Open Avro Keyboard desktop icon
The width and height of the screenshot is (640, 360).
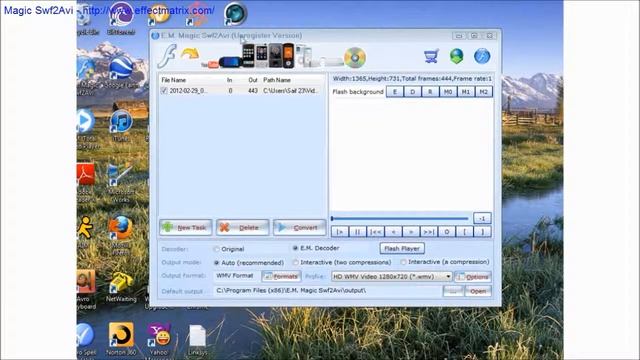(86, 289)
